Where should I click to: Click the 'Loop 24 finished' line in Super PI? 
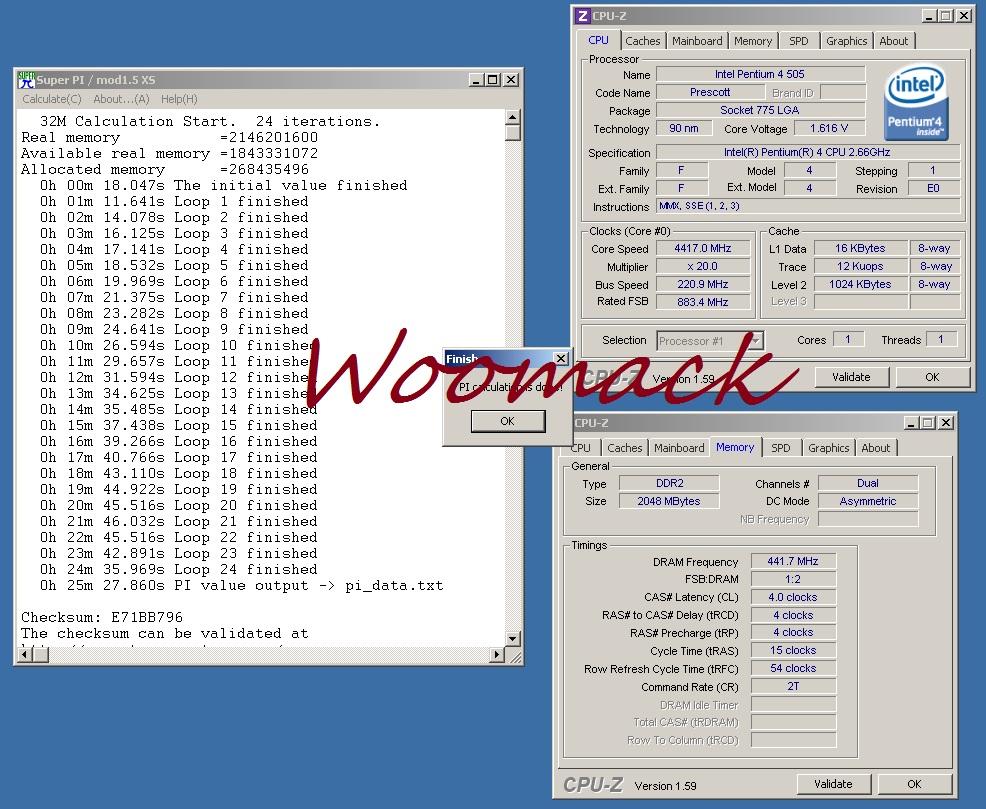coord(179,570)
